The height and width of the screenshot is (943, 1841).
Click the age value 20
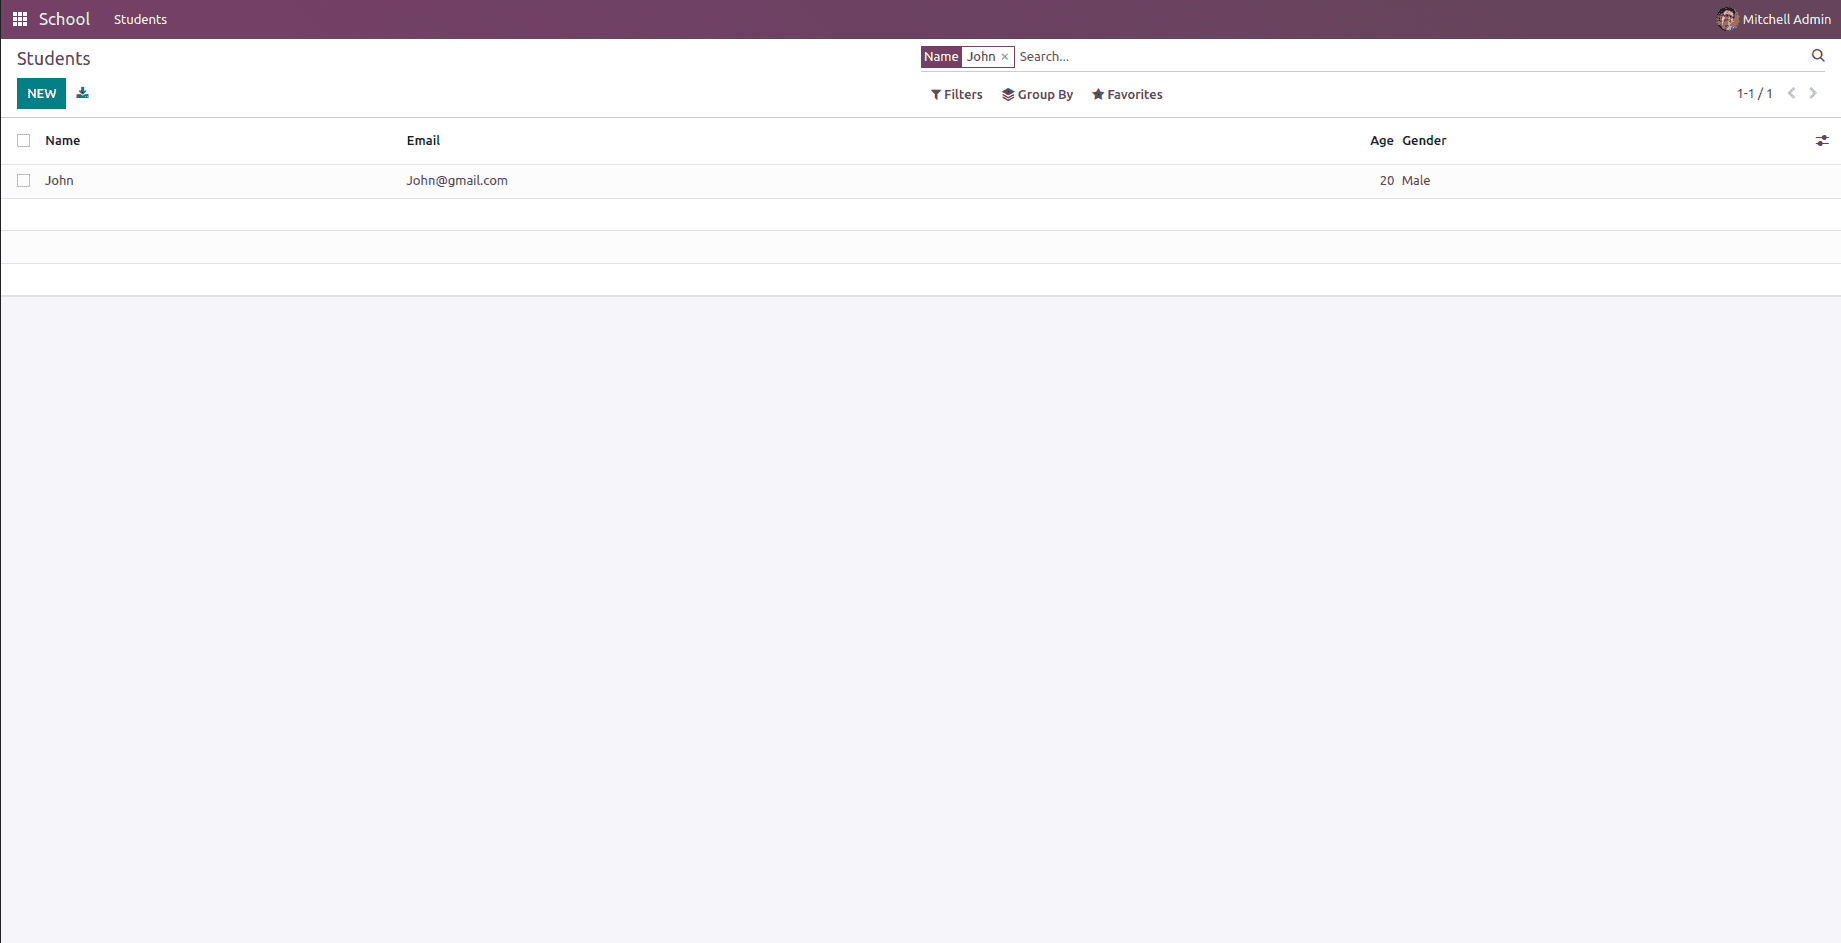pos(1386,181)
